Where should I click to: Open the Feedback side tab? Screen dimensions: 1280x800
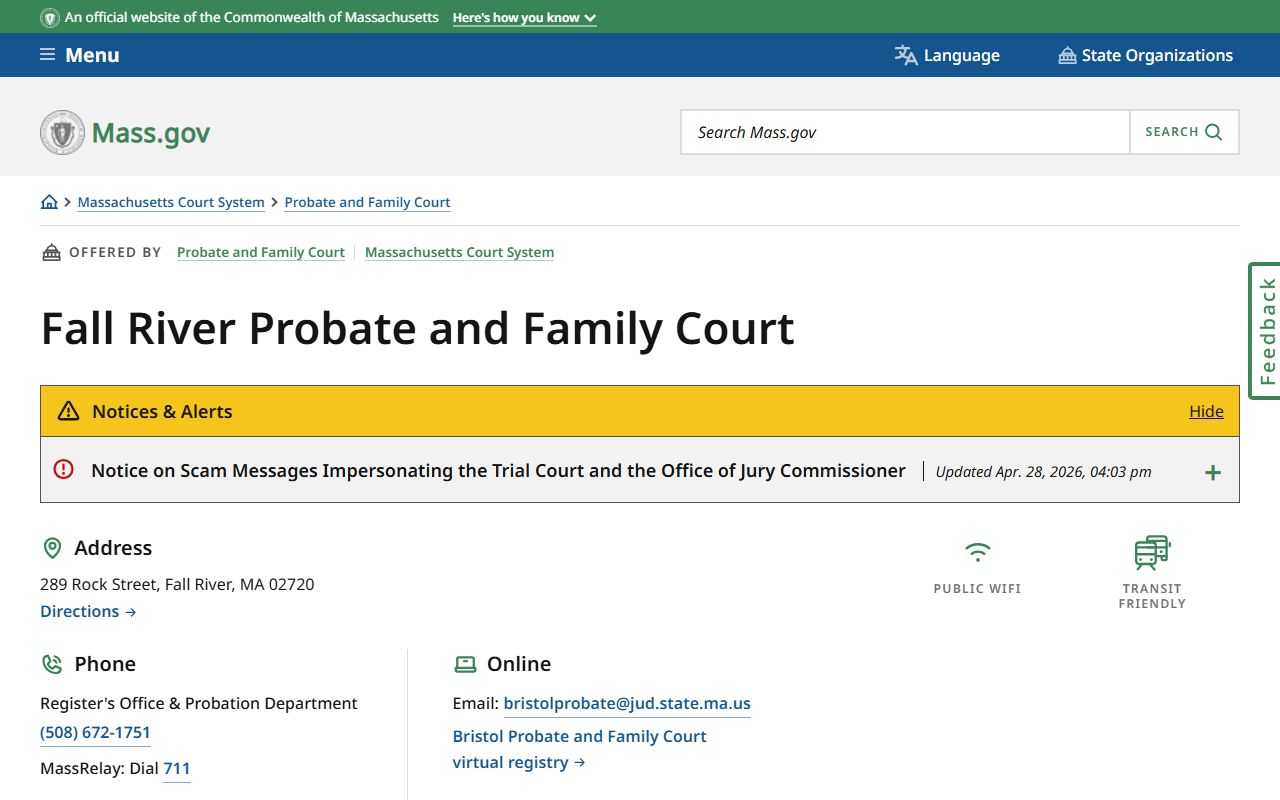pos(1265,331)
